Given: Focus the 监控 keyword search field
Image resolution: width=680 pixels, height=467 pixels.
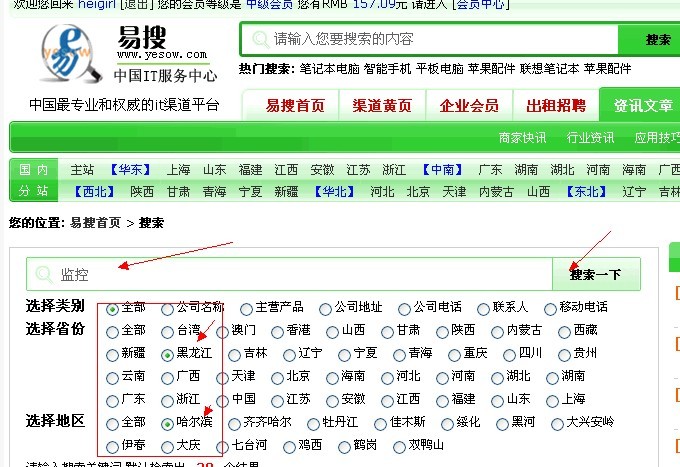Looking at the screenshot, I should (300, 274).
